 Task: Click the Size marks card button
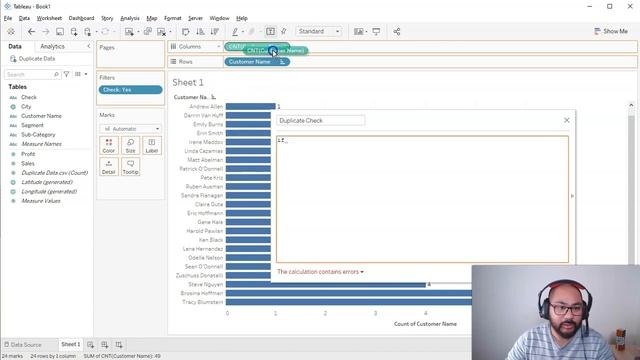(x=130, y=146)
